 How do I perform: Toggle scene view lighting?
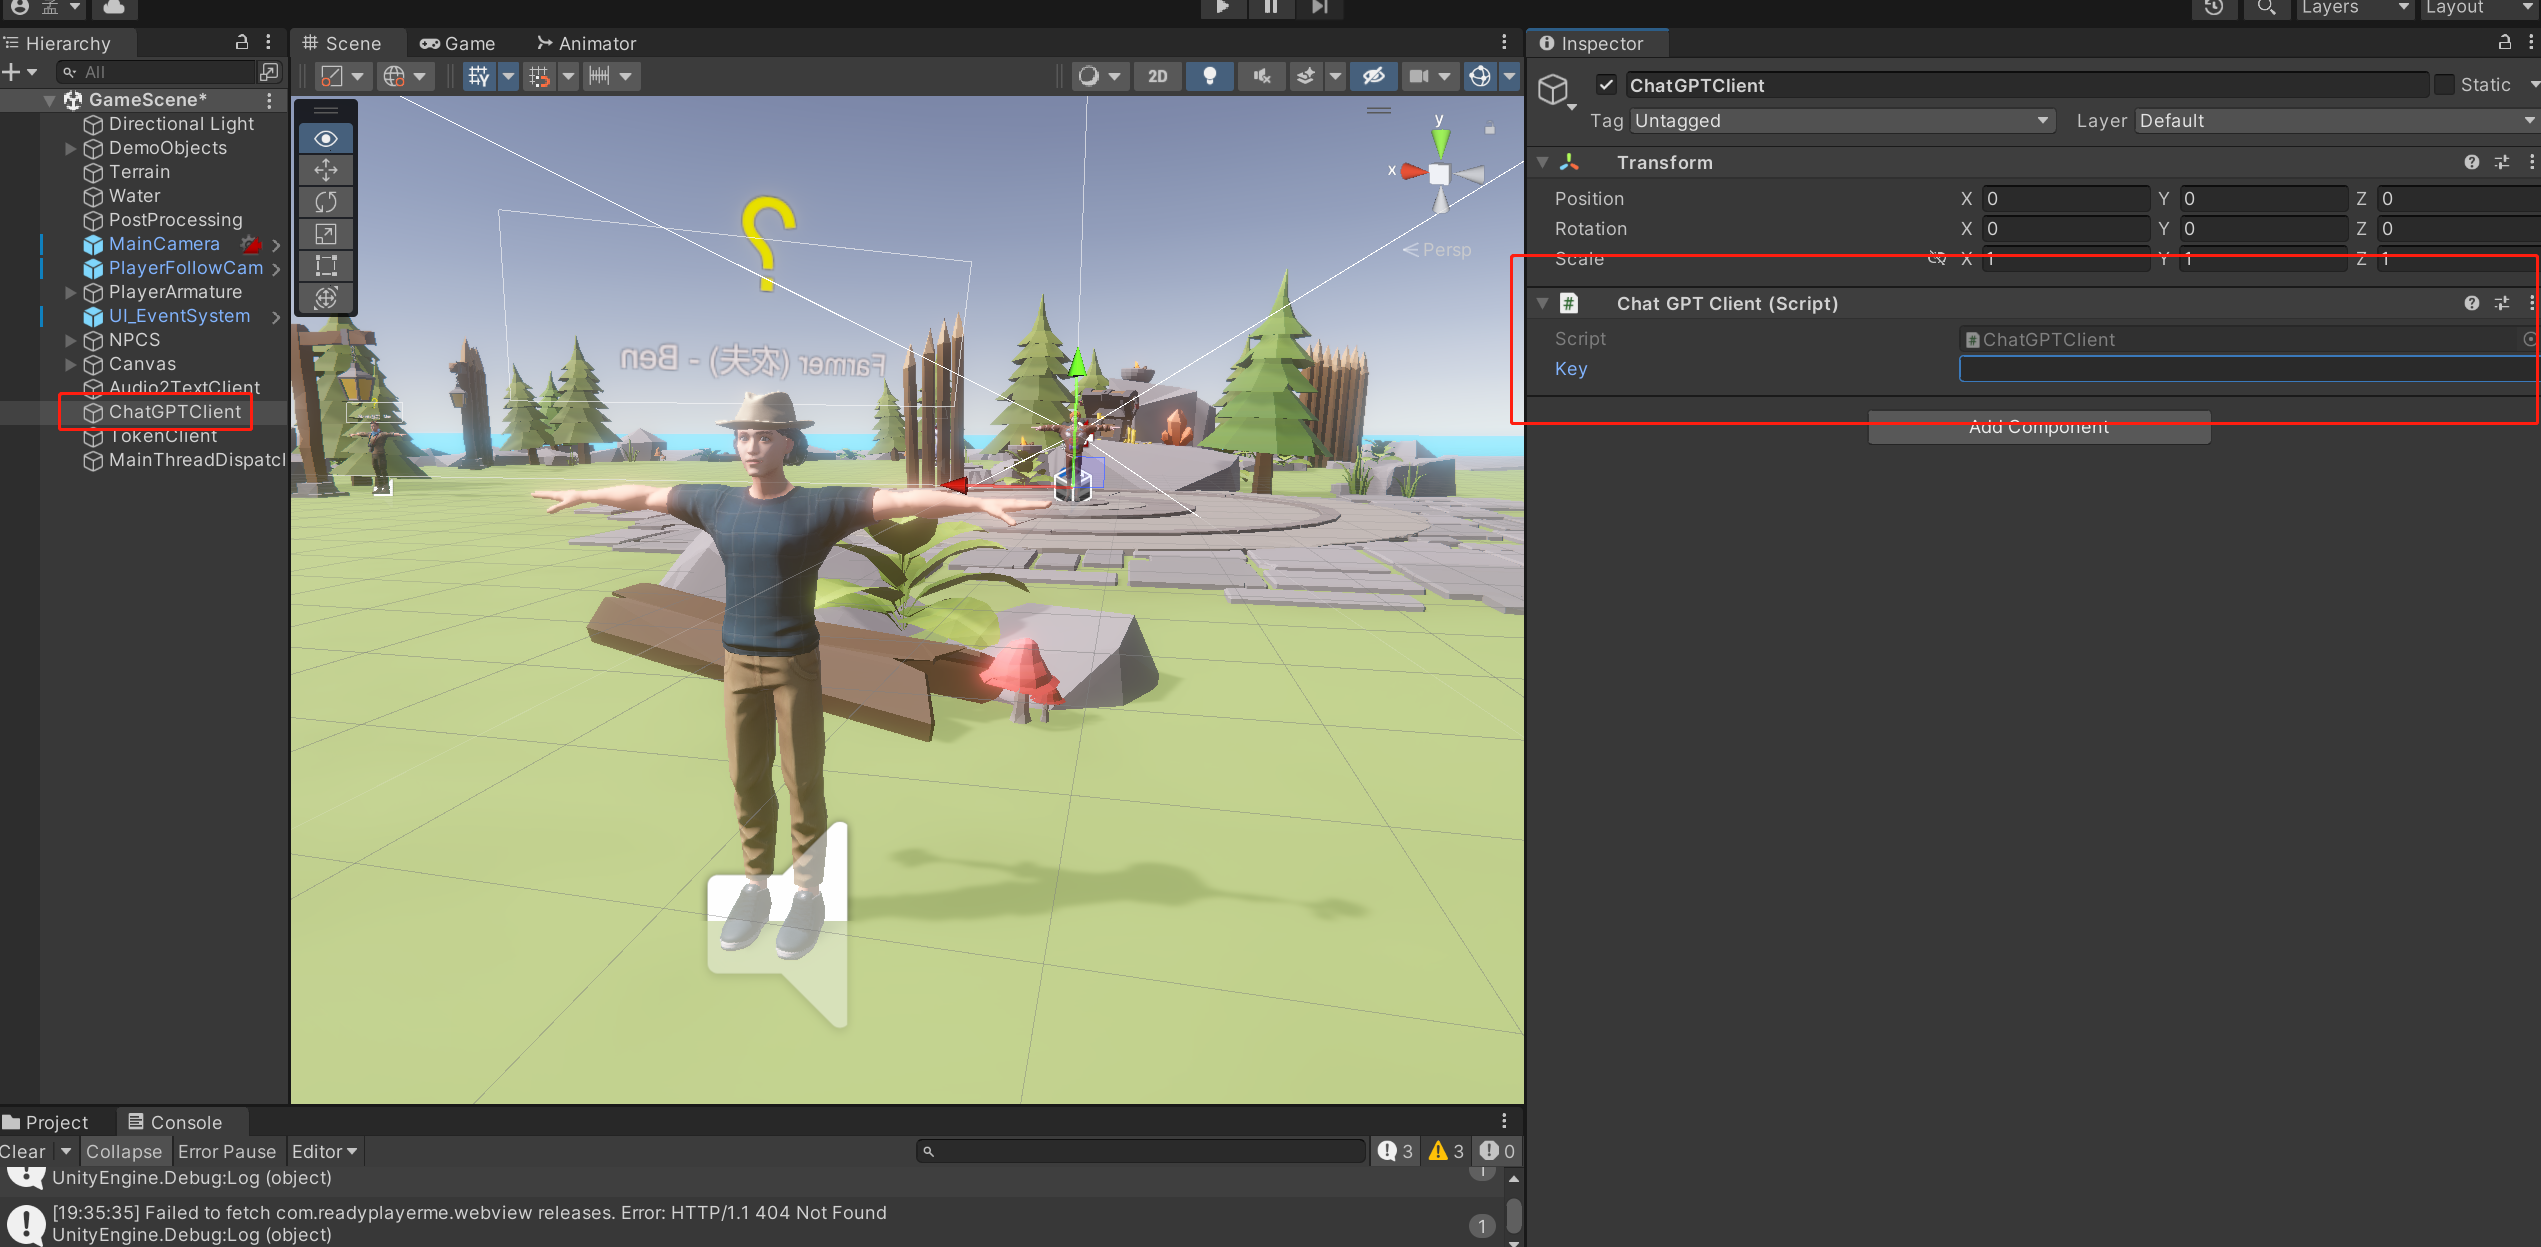pyautogui.click(x=1209, y=76)
